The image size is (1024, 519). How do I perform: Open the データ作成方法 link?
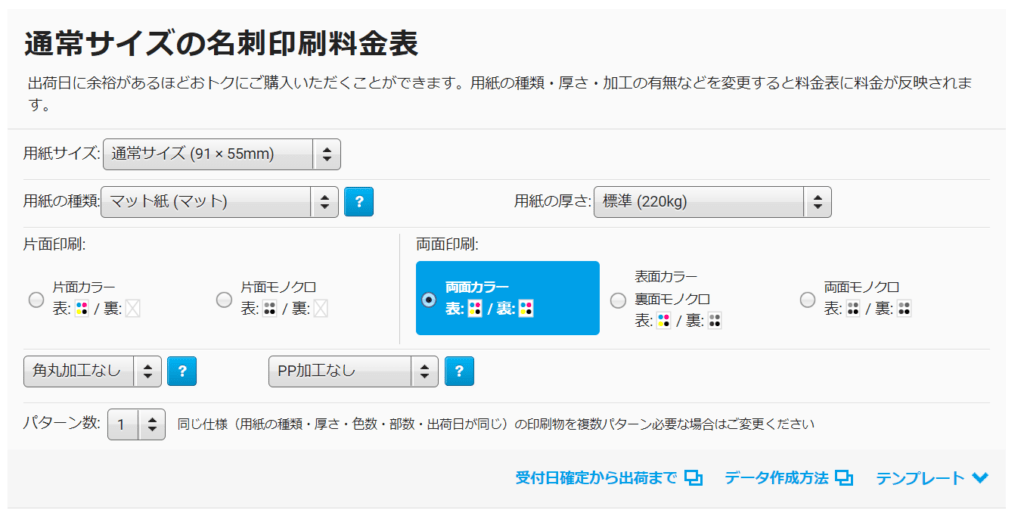776,478
